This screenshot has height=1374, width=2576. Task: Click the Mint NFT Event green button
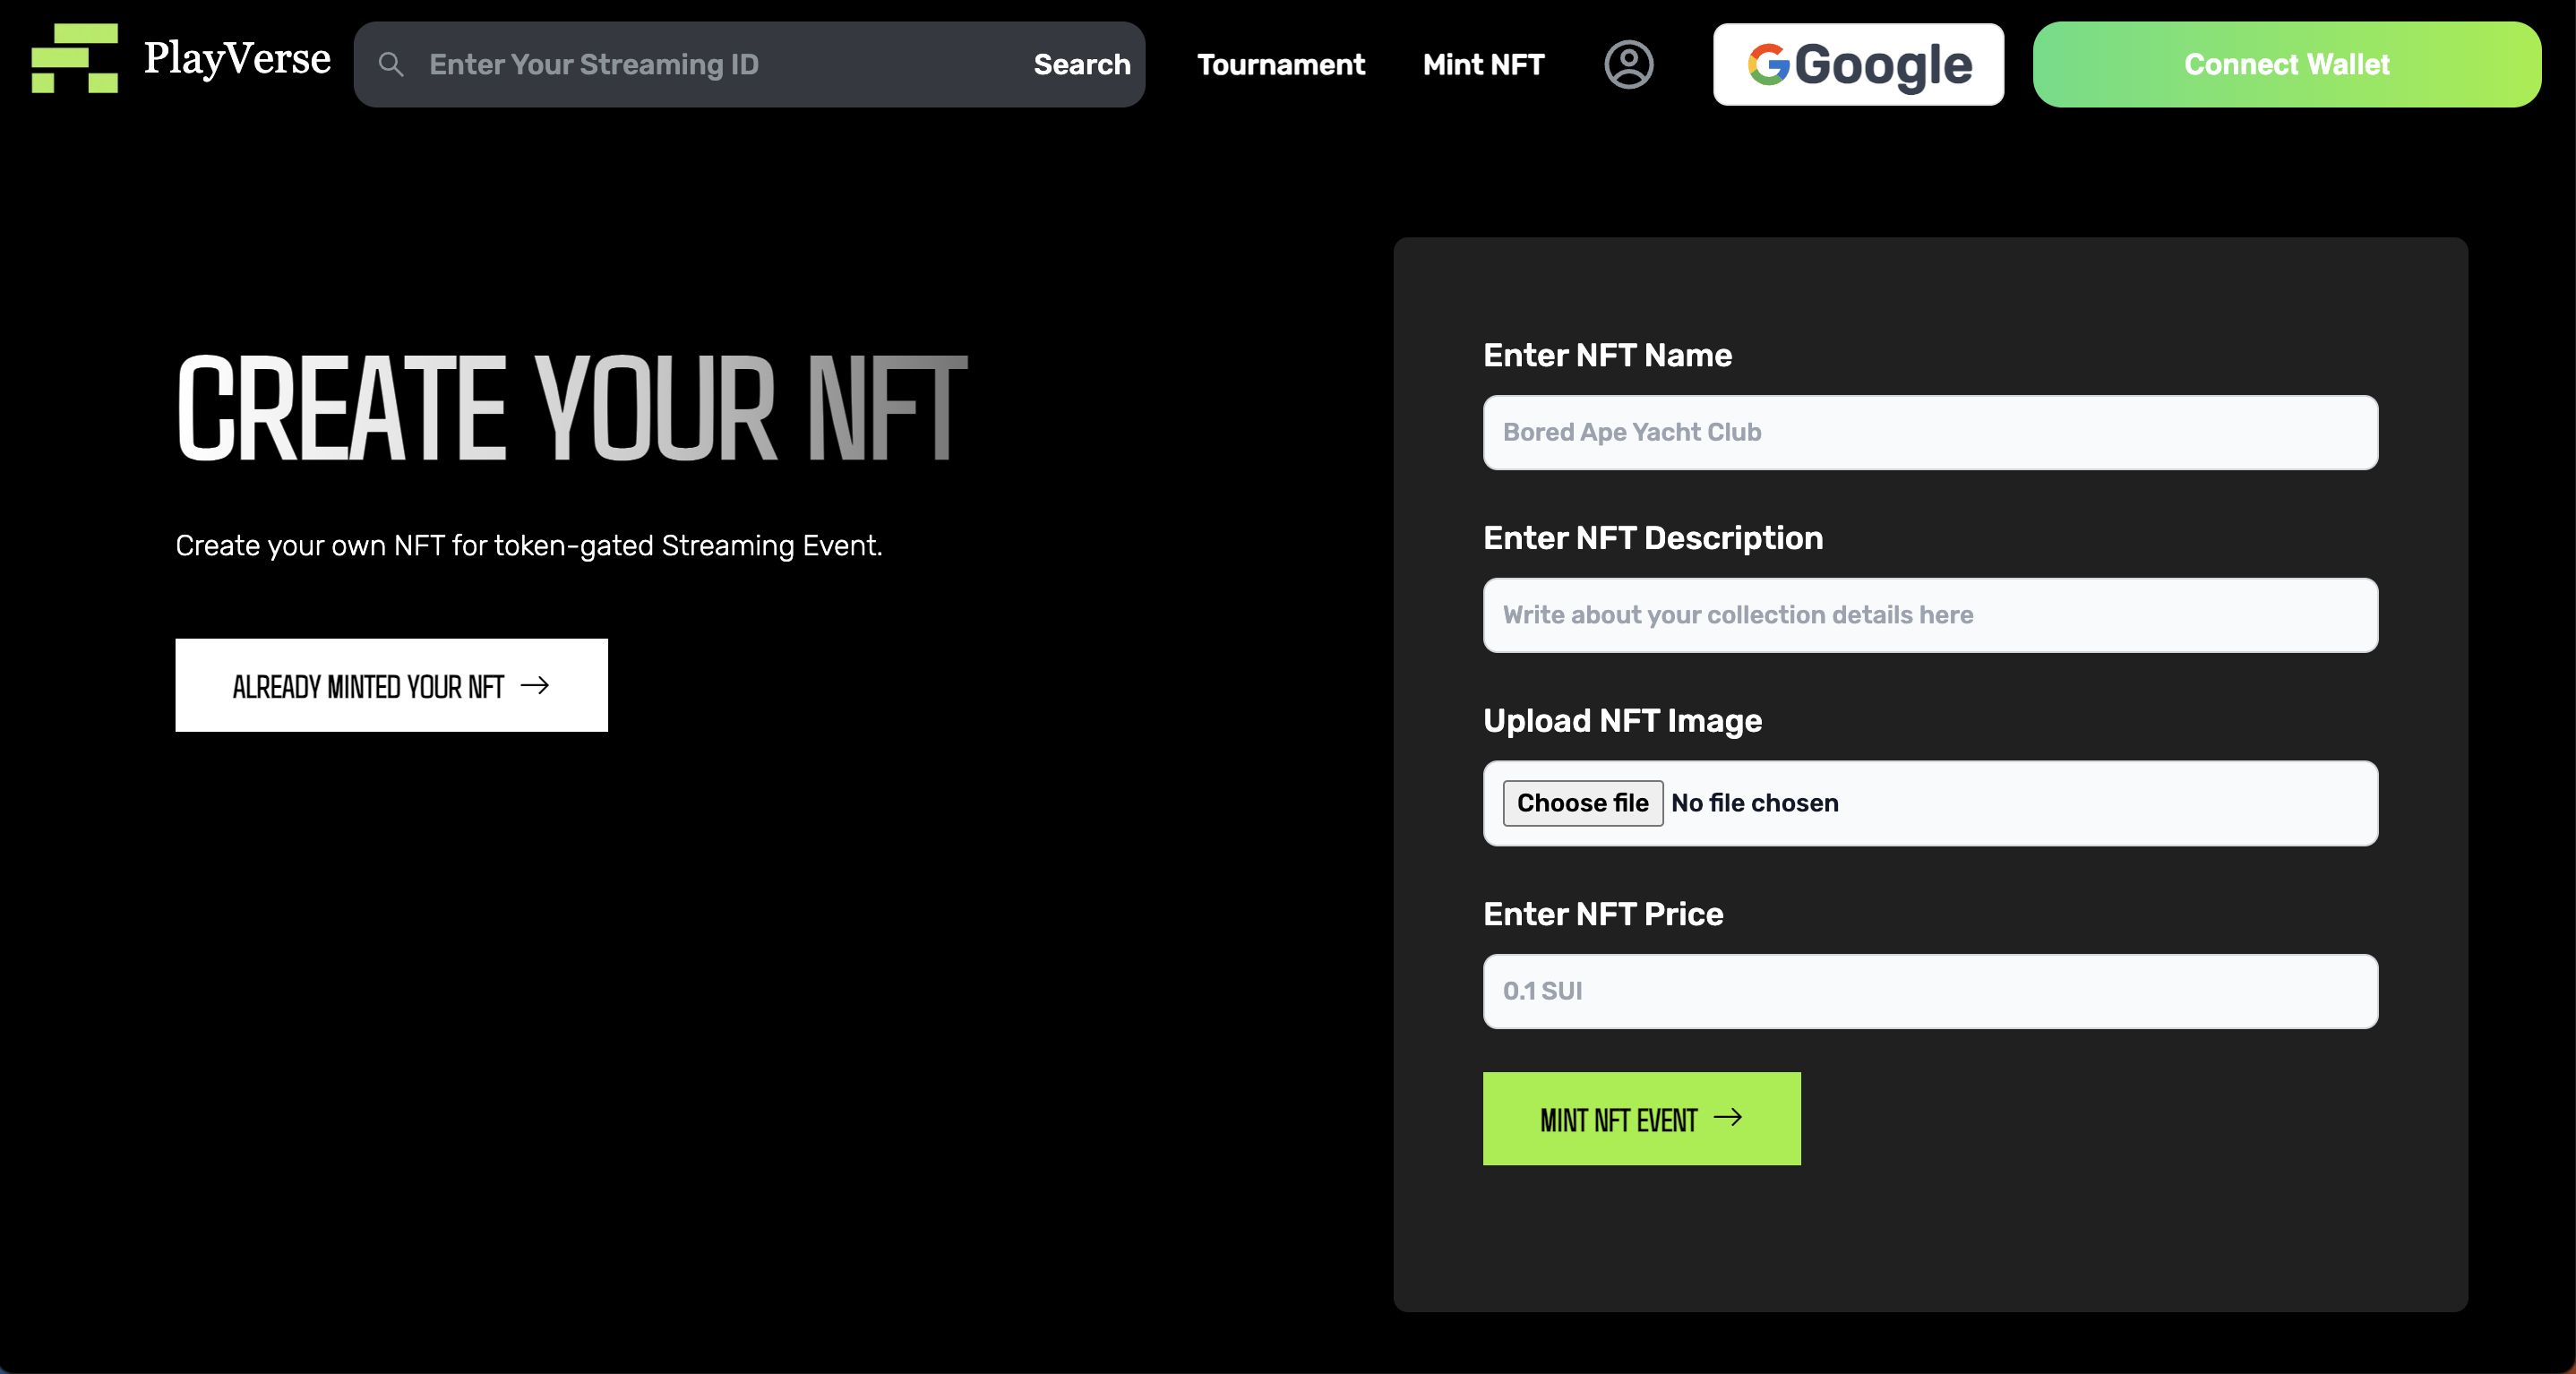click(x=1641, y=1119)
